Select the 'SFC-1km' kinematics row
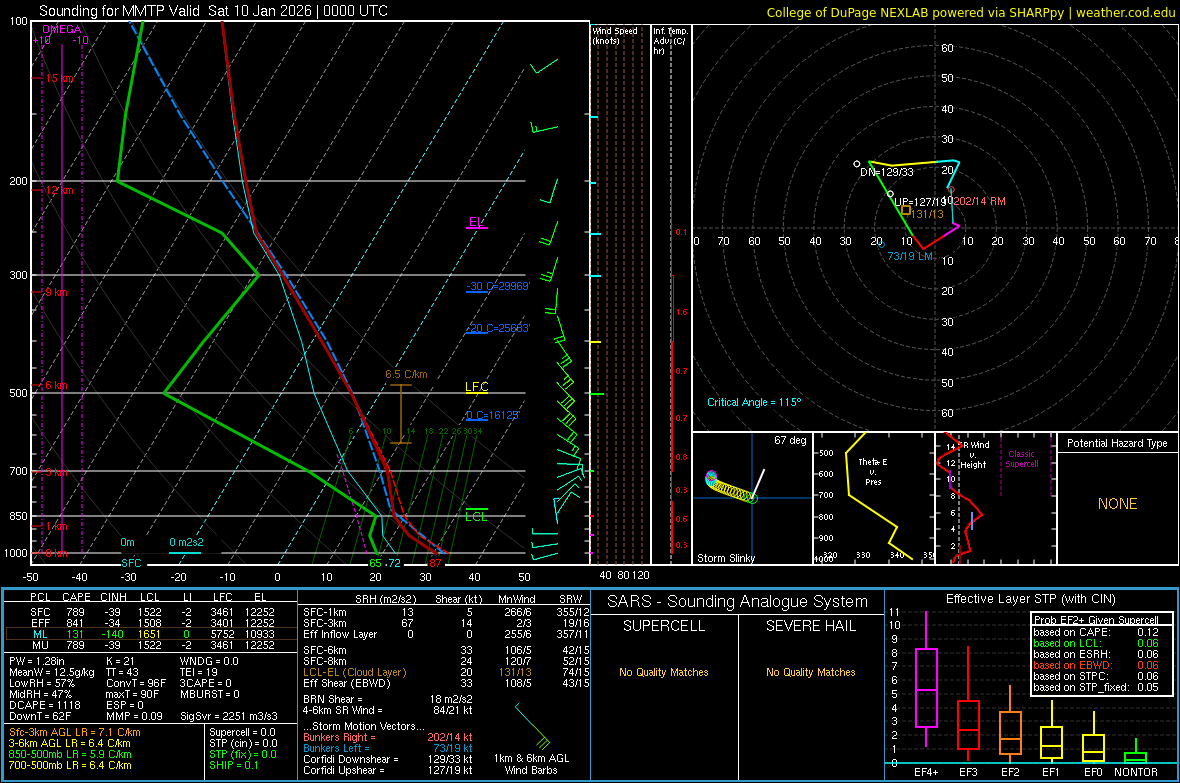Screen dimensions: 1180x783 tap(446, 612)
